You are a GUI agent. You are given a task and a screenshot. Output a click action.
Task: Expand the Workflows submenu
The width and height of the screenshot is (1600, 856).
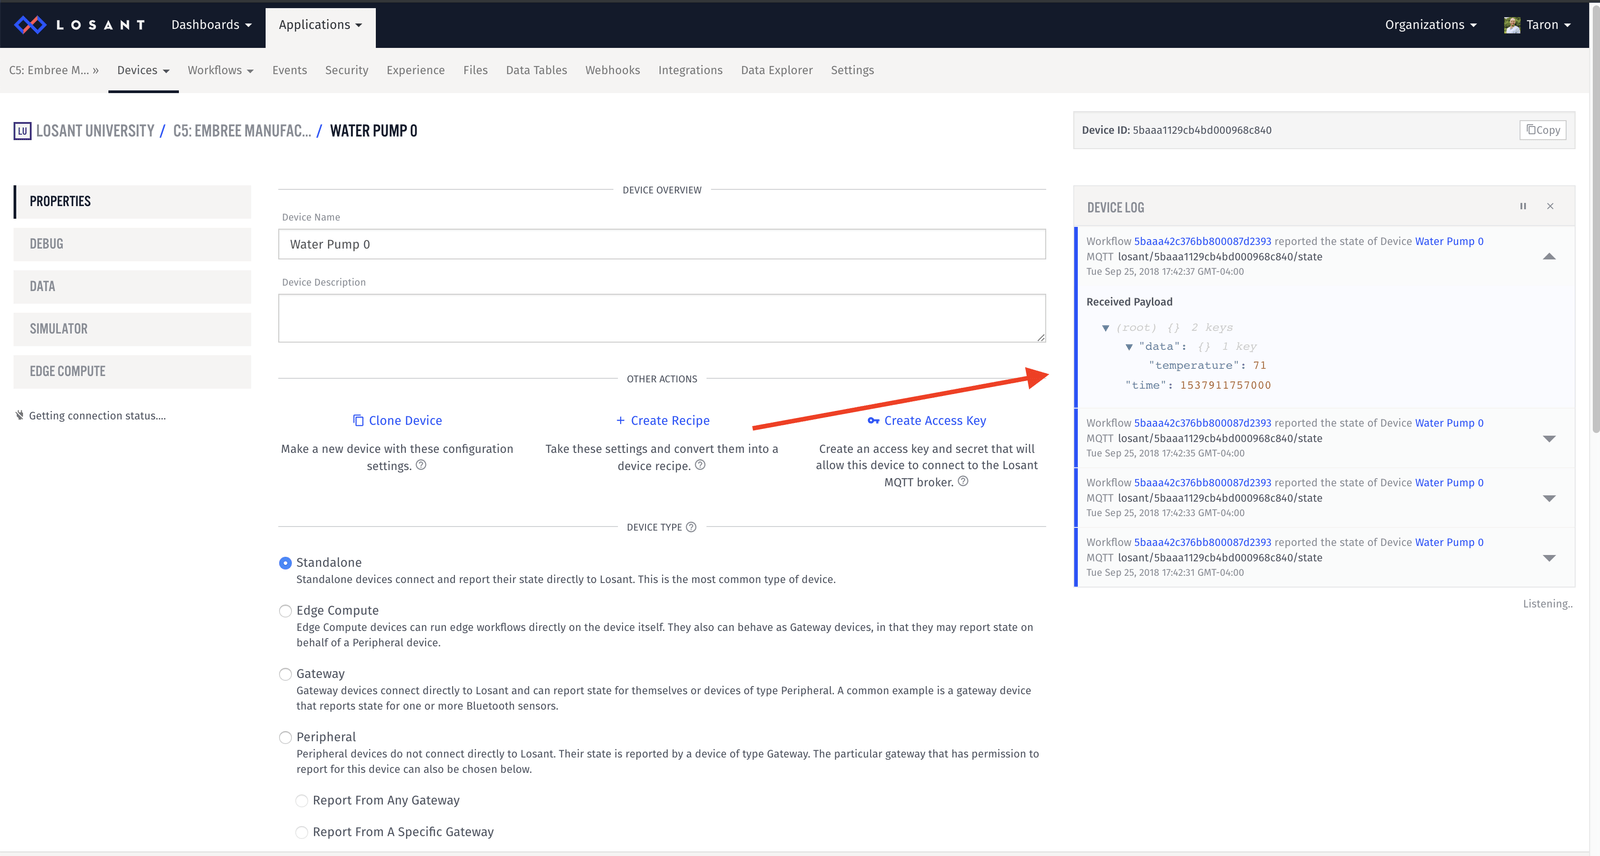[220, 70]
